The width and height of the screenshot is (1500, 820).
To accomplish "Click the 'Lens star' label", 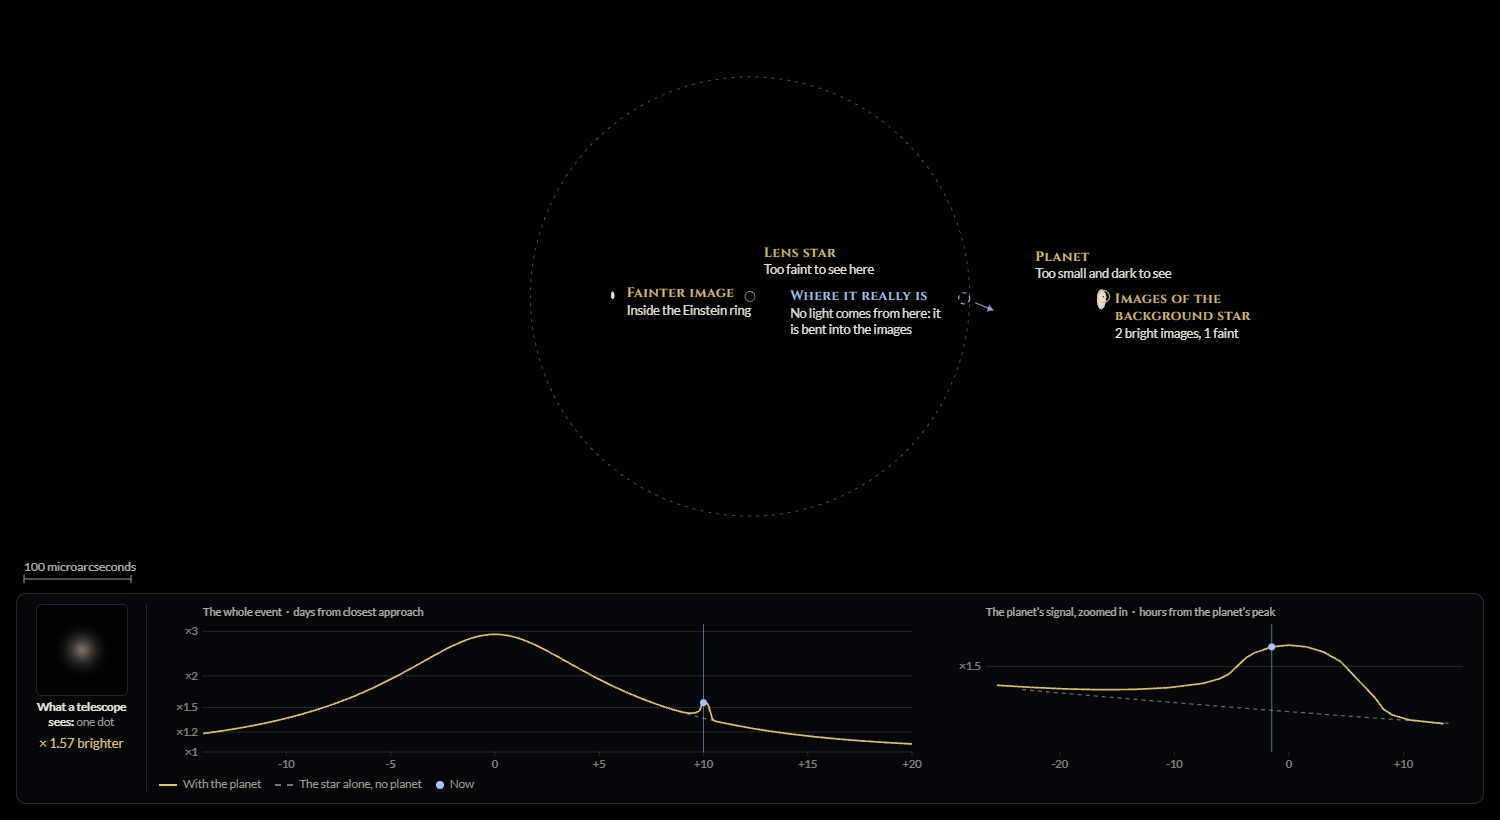I will [x=800, y=253].
